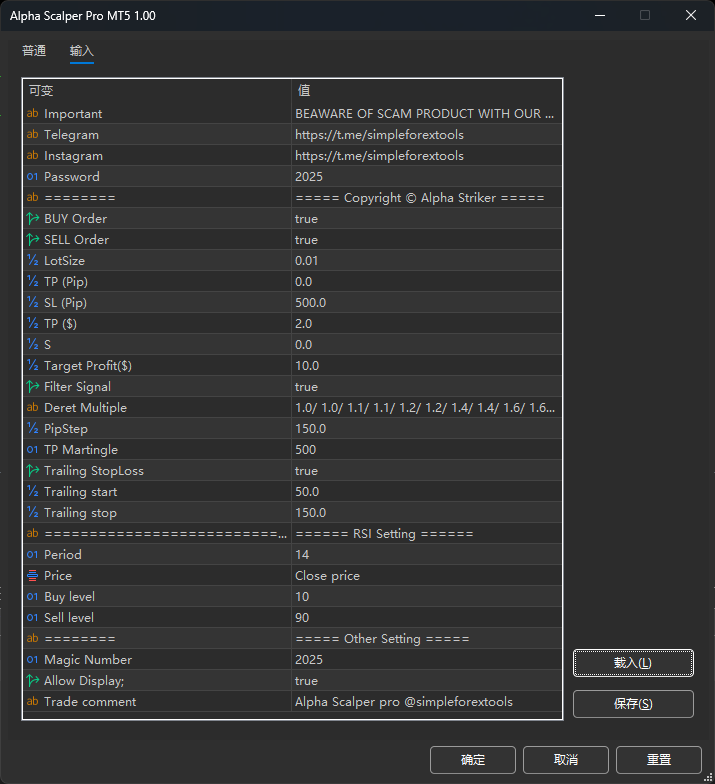
Task: Click the integer icon beside Password
Action: (x=32, y=177)
